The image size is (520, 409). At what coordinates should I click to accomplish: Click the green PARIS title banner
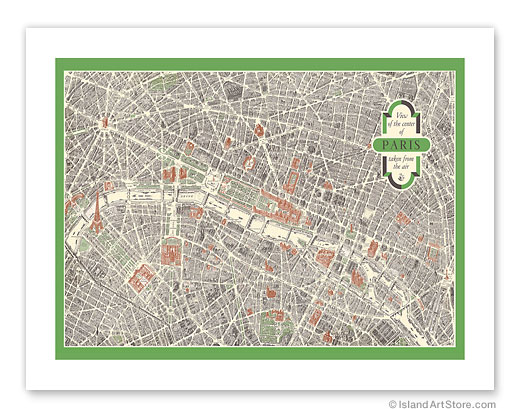pos(401,145)
